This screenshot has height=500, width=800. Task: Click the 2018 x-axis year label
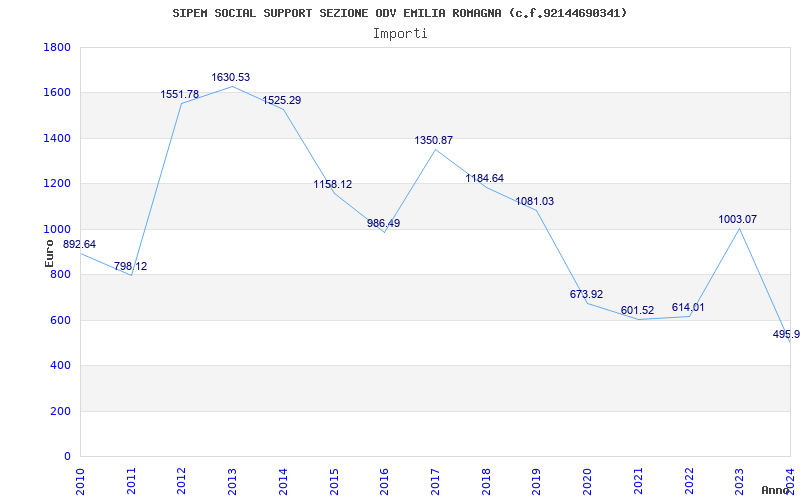(486, 482)
